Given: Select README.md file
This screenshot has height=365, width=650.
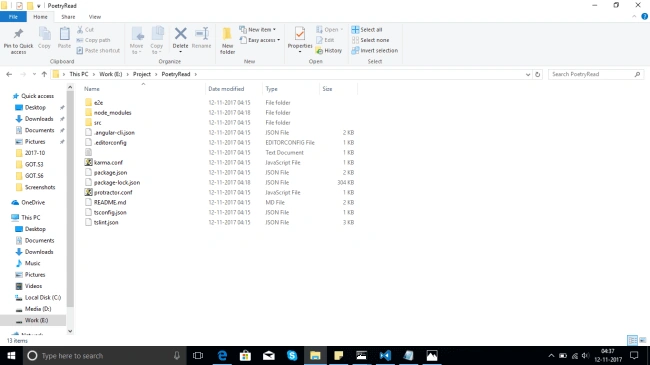Looking at the screenshot, I should (110, 202).
